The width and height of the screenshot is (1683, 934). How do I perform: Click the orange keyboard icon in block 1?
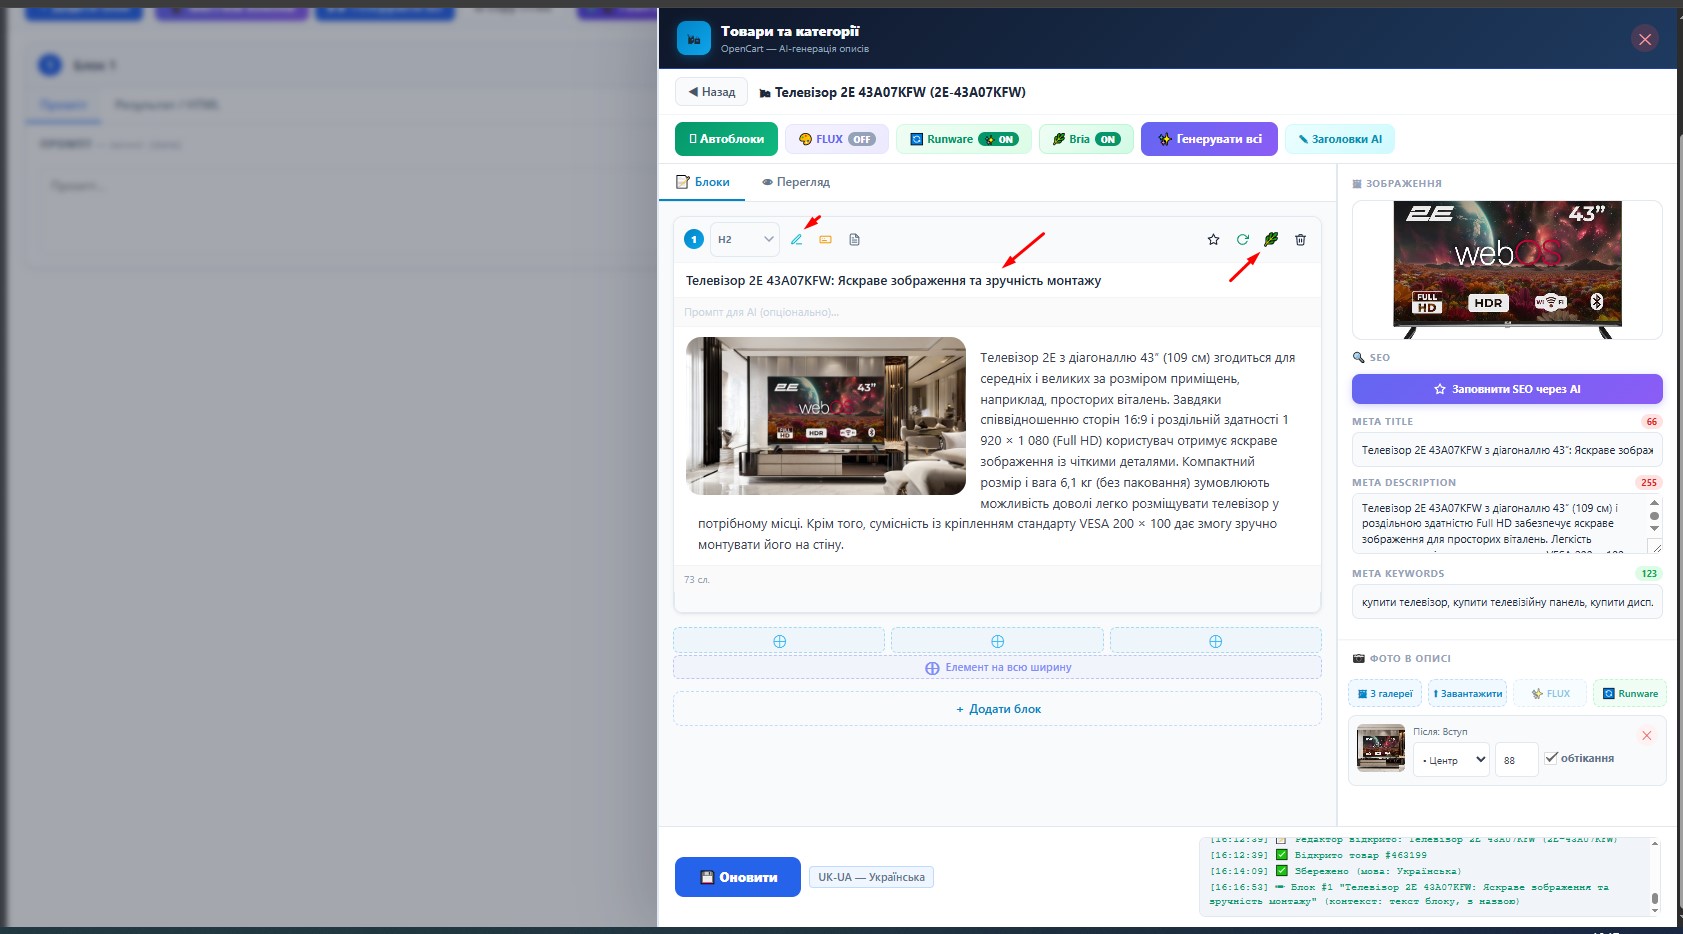(x=825, y=240)
